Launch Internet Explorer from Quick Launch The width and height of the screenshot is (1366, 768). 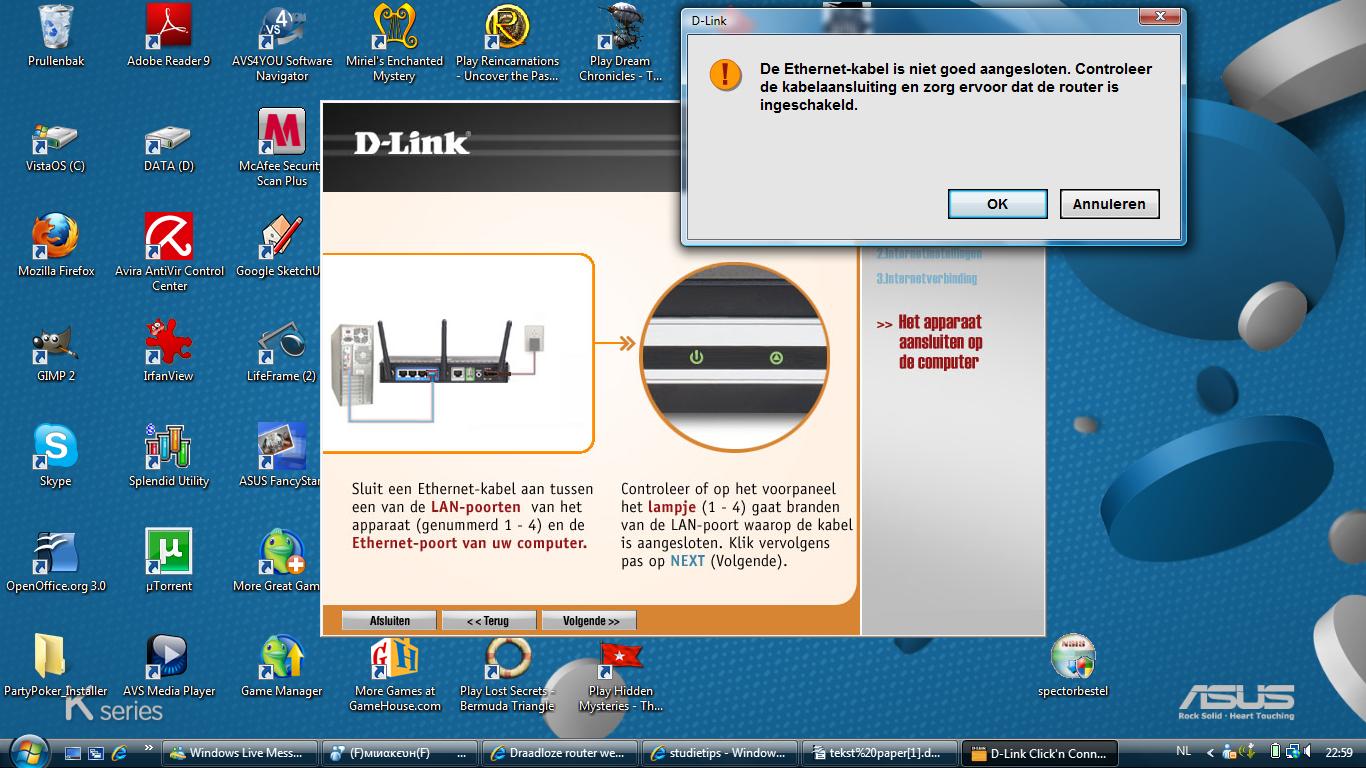[119, 753]
